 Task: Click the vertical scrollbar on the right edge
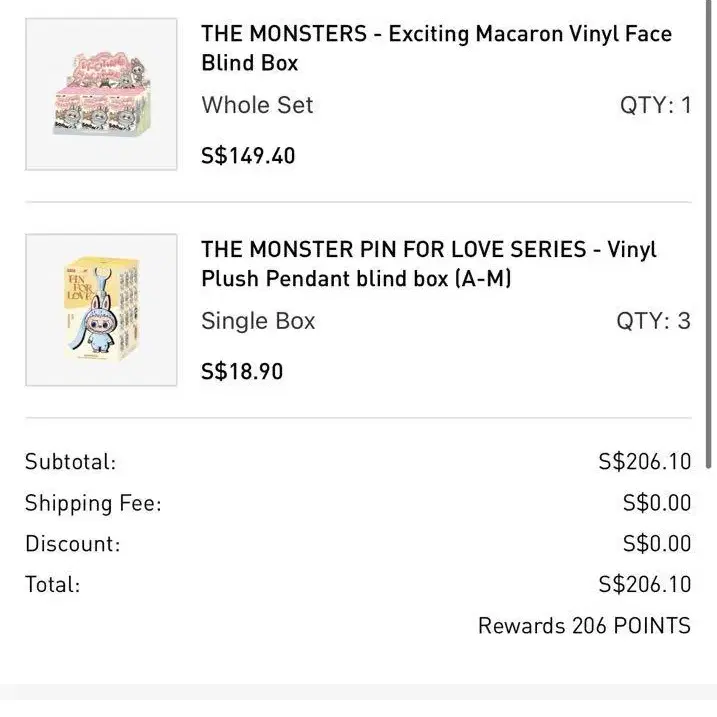[711, 230]
